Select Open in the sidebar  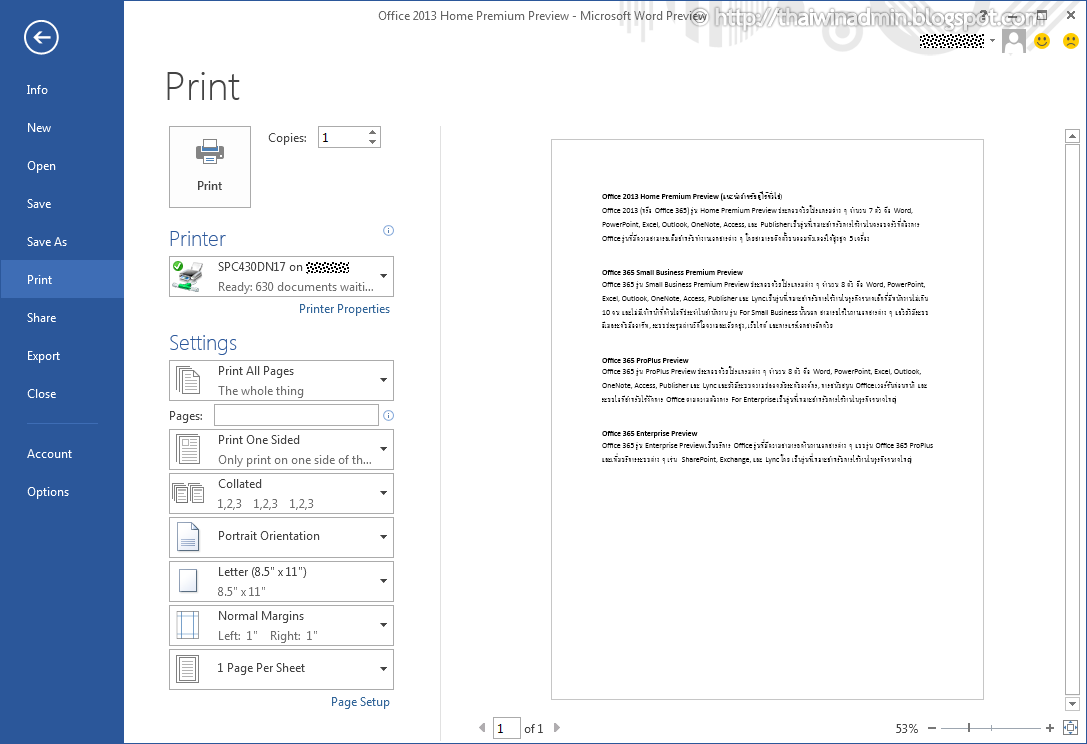pyautogui.click(x=62, y=166)
